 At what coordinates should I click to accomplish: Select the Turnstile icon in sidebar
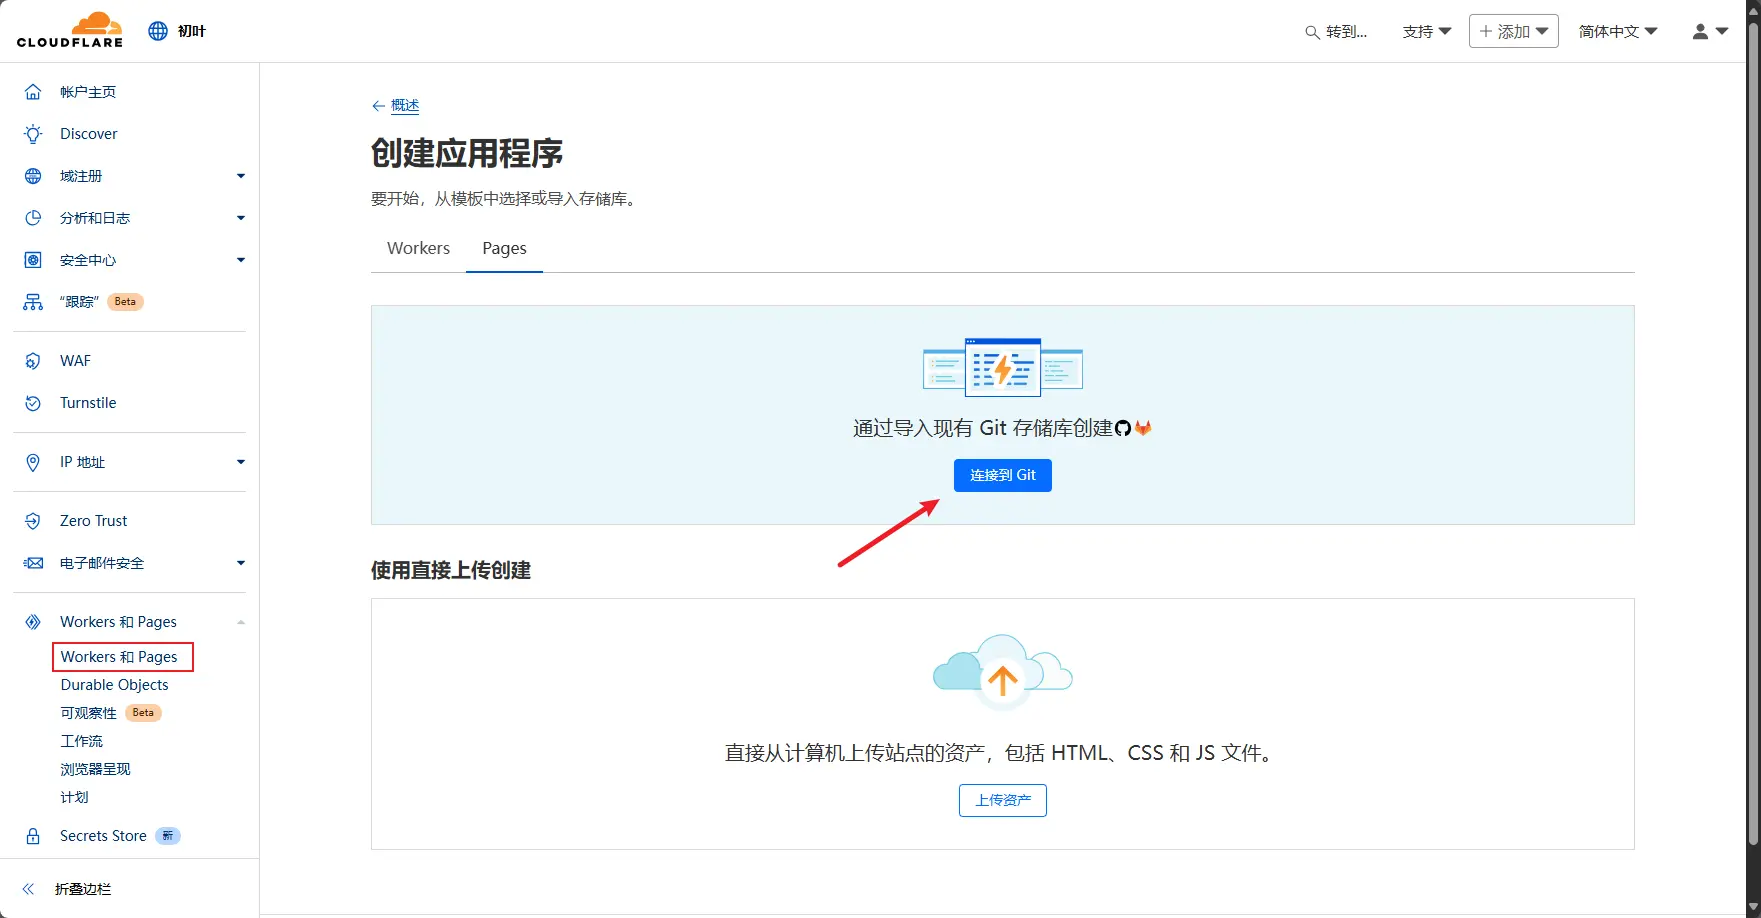tap(33, 403)
